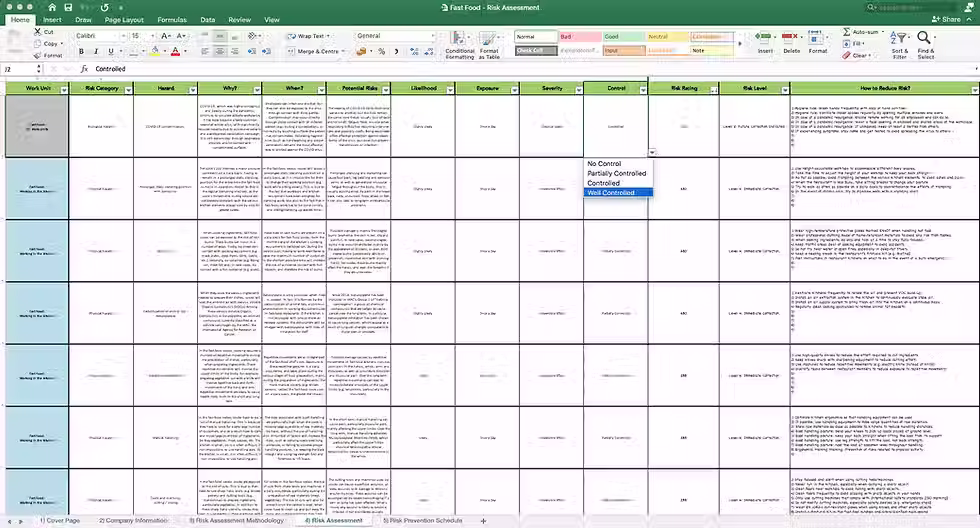Toggle align text right
Viewport: 980px width, 528px height.
pos(234,51)
